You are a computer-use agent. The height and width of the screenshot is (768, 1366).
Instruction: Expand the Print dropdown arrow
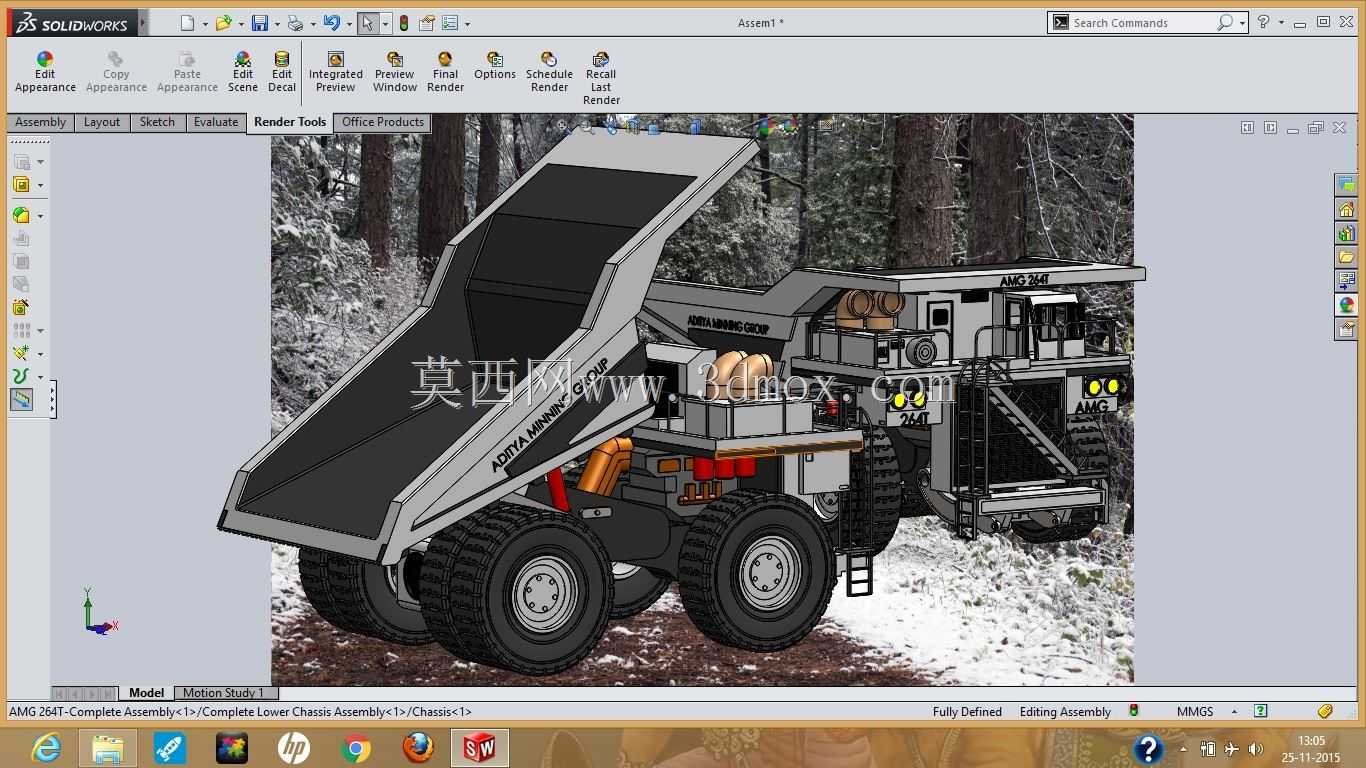point(313,24)
